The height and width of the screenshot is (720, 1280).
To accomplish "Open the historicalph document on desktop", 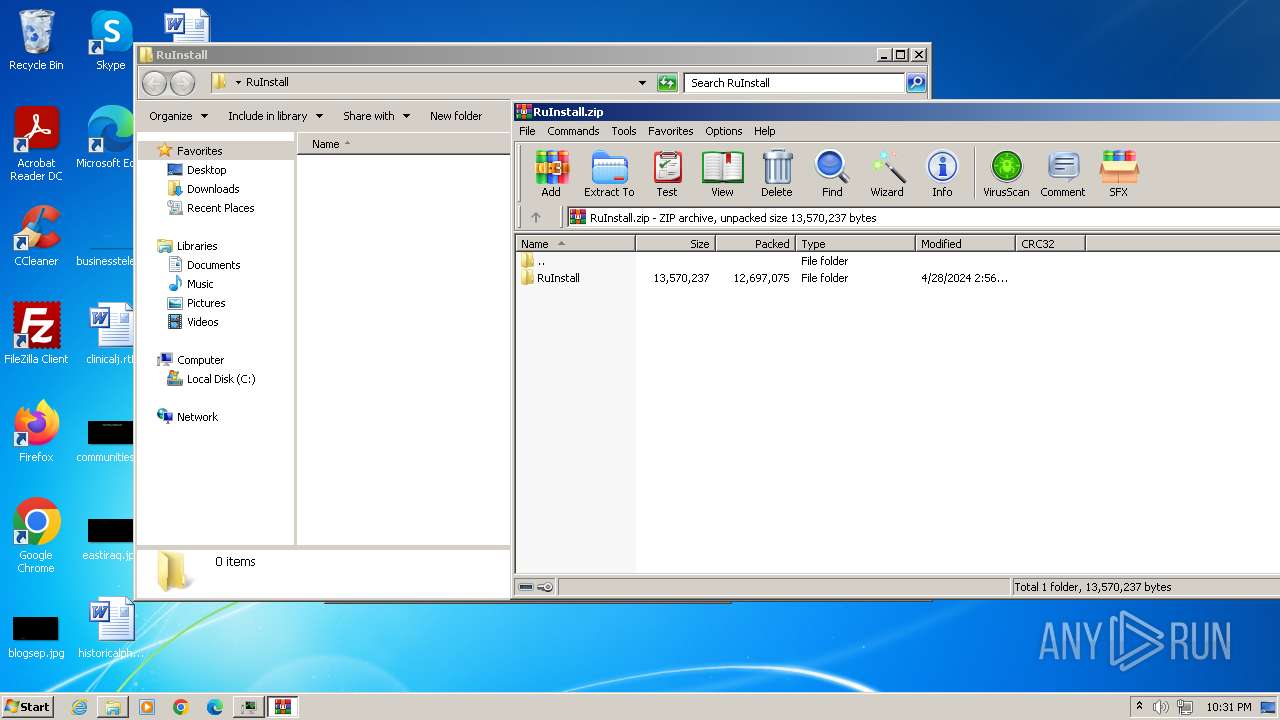I will tap(110, 627).
